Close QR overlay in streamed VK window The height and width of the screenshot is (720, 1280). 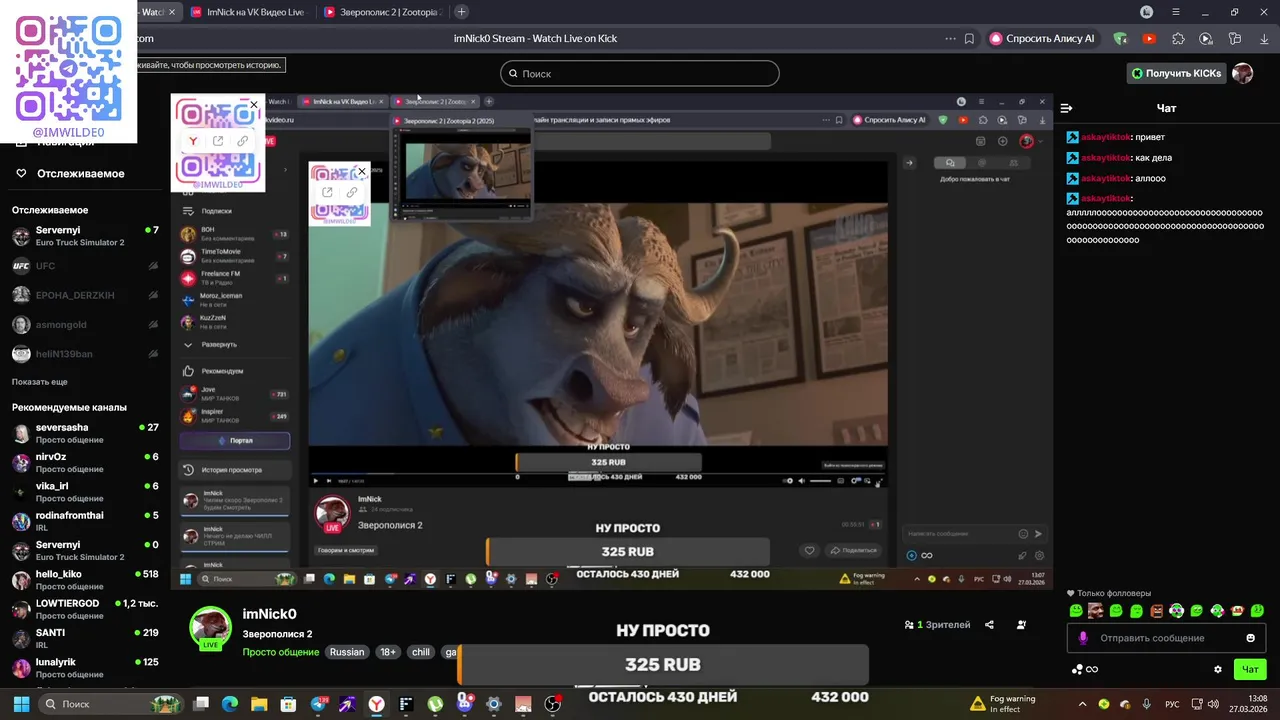(x=362, y=172)
